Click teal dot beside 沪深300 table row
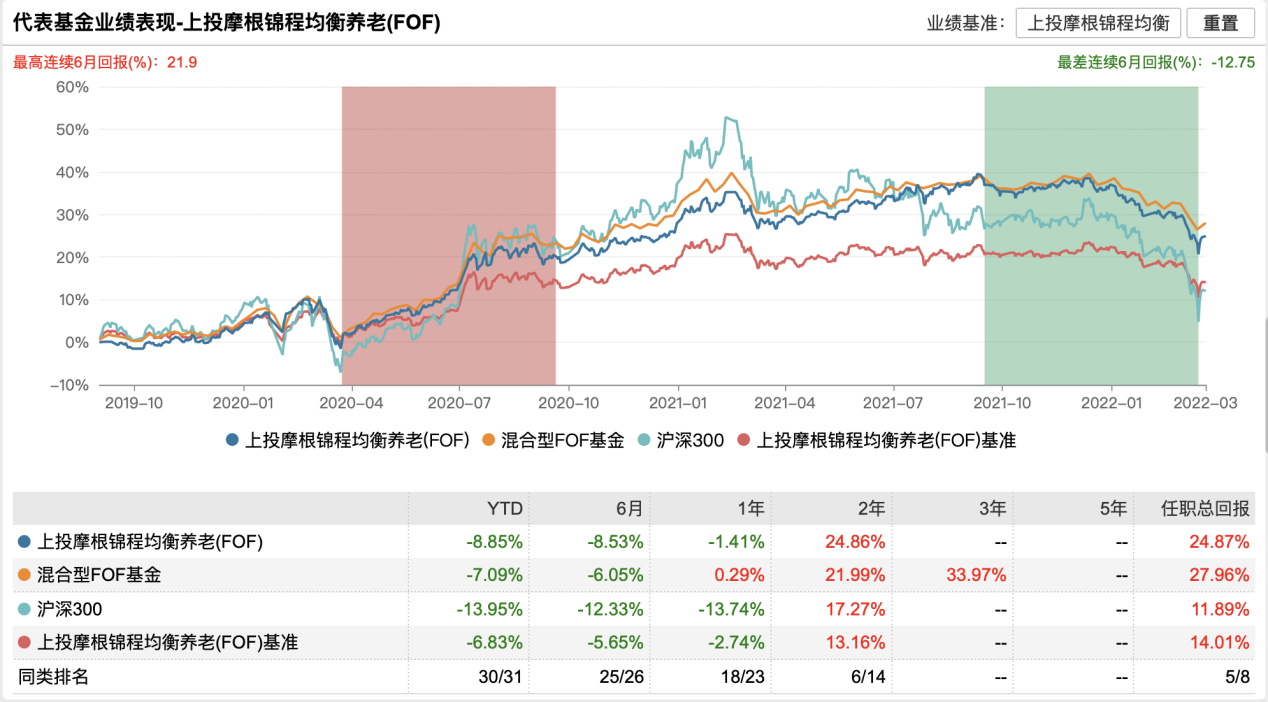The width and height of the screenshot is (1268, 702). point(24,609)
